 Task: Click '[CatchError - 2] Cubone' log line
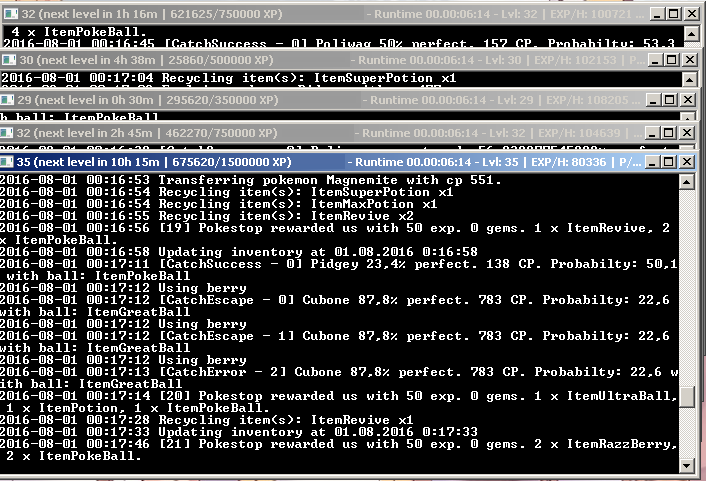(x=339, y=378)
